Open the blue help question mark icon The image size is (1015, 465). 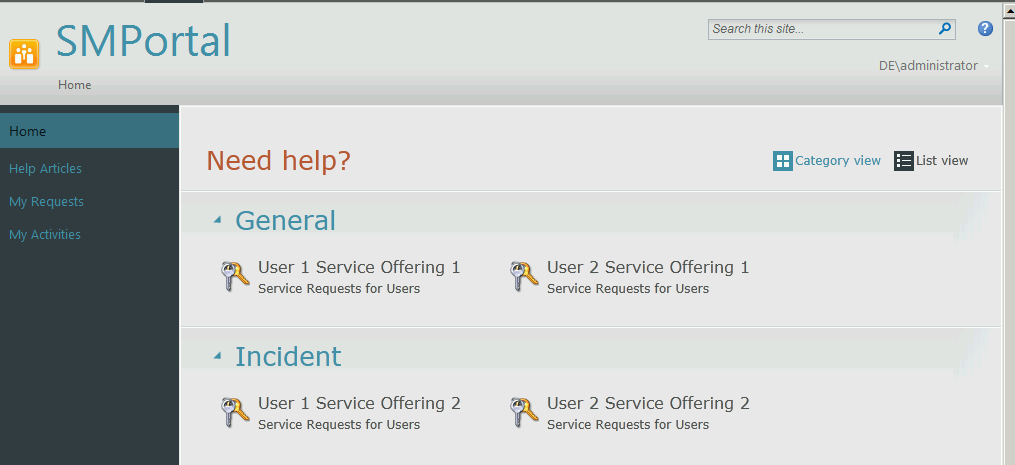pyautogui.click(x=985, y=29)
